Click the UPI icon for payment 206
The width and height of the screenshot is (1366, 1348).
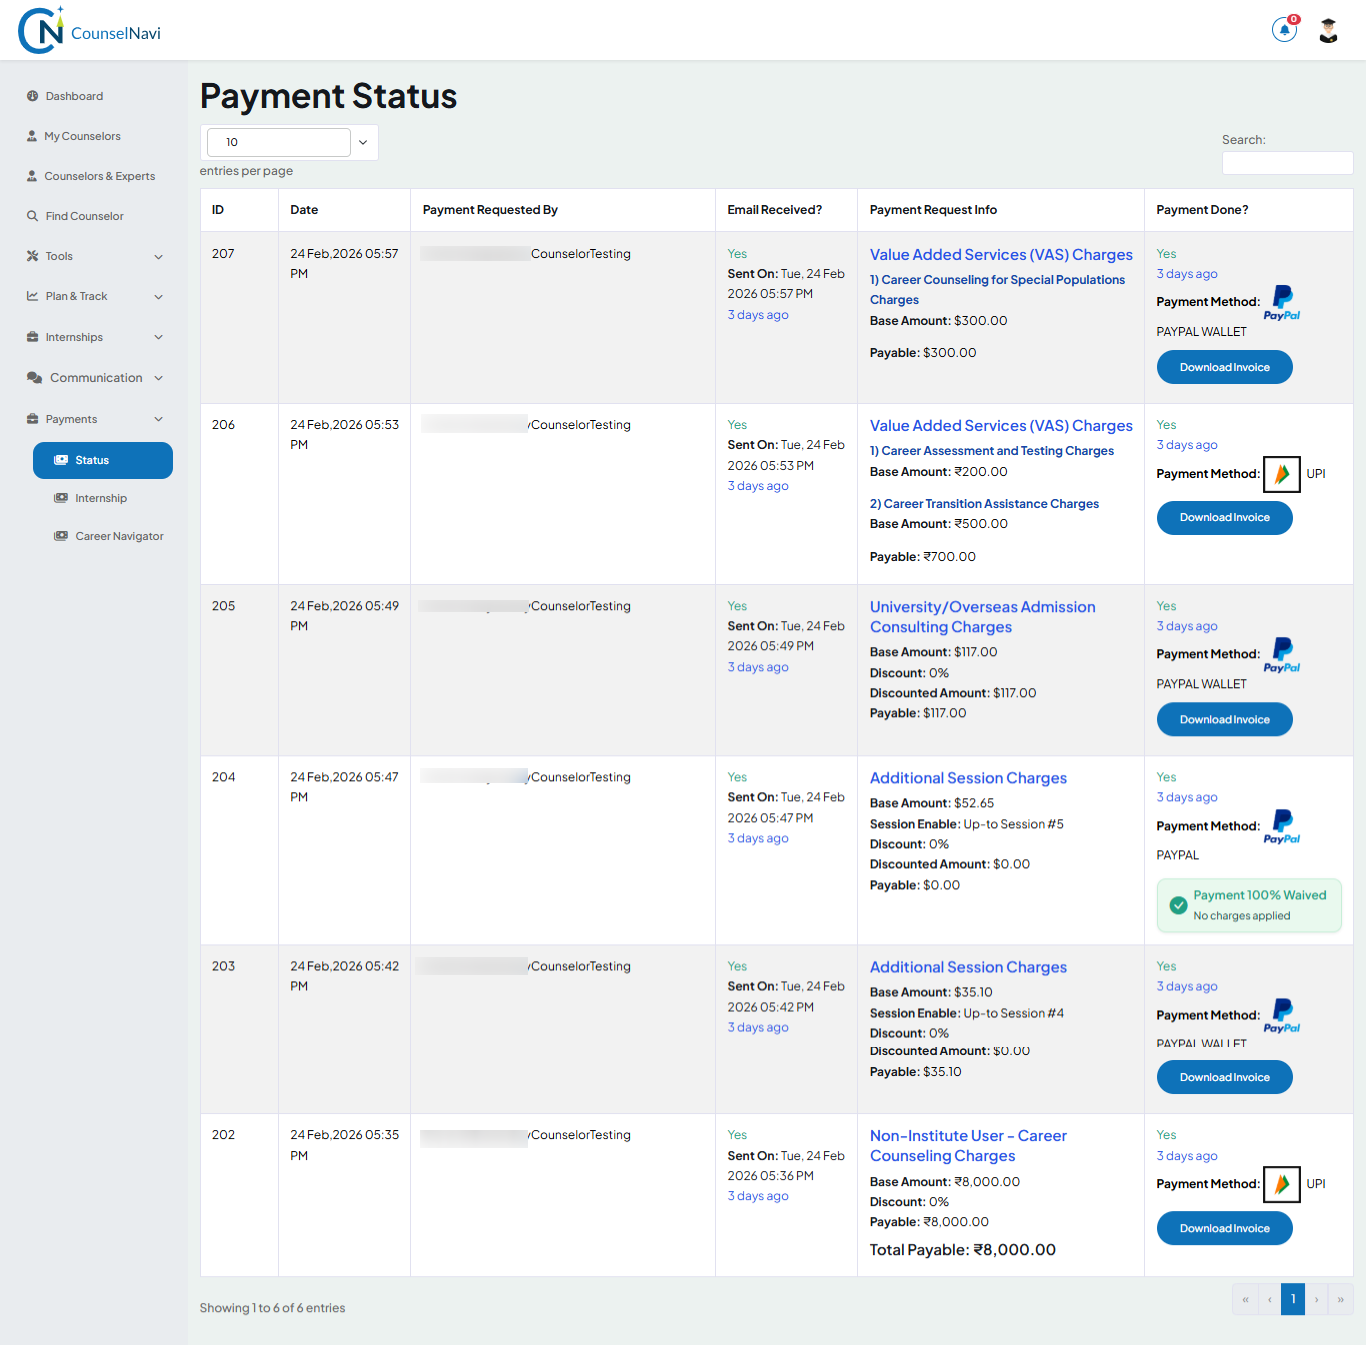coord(1283,474)
